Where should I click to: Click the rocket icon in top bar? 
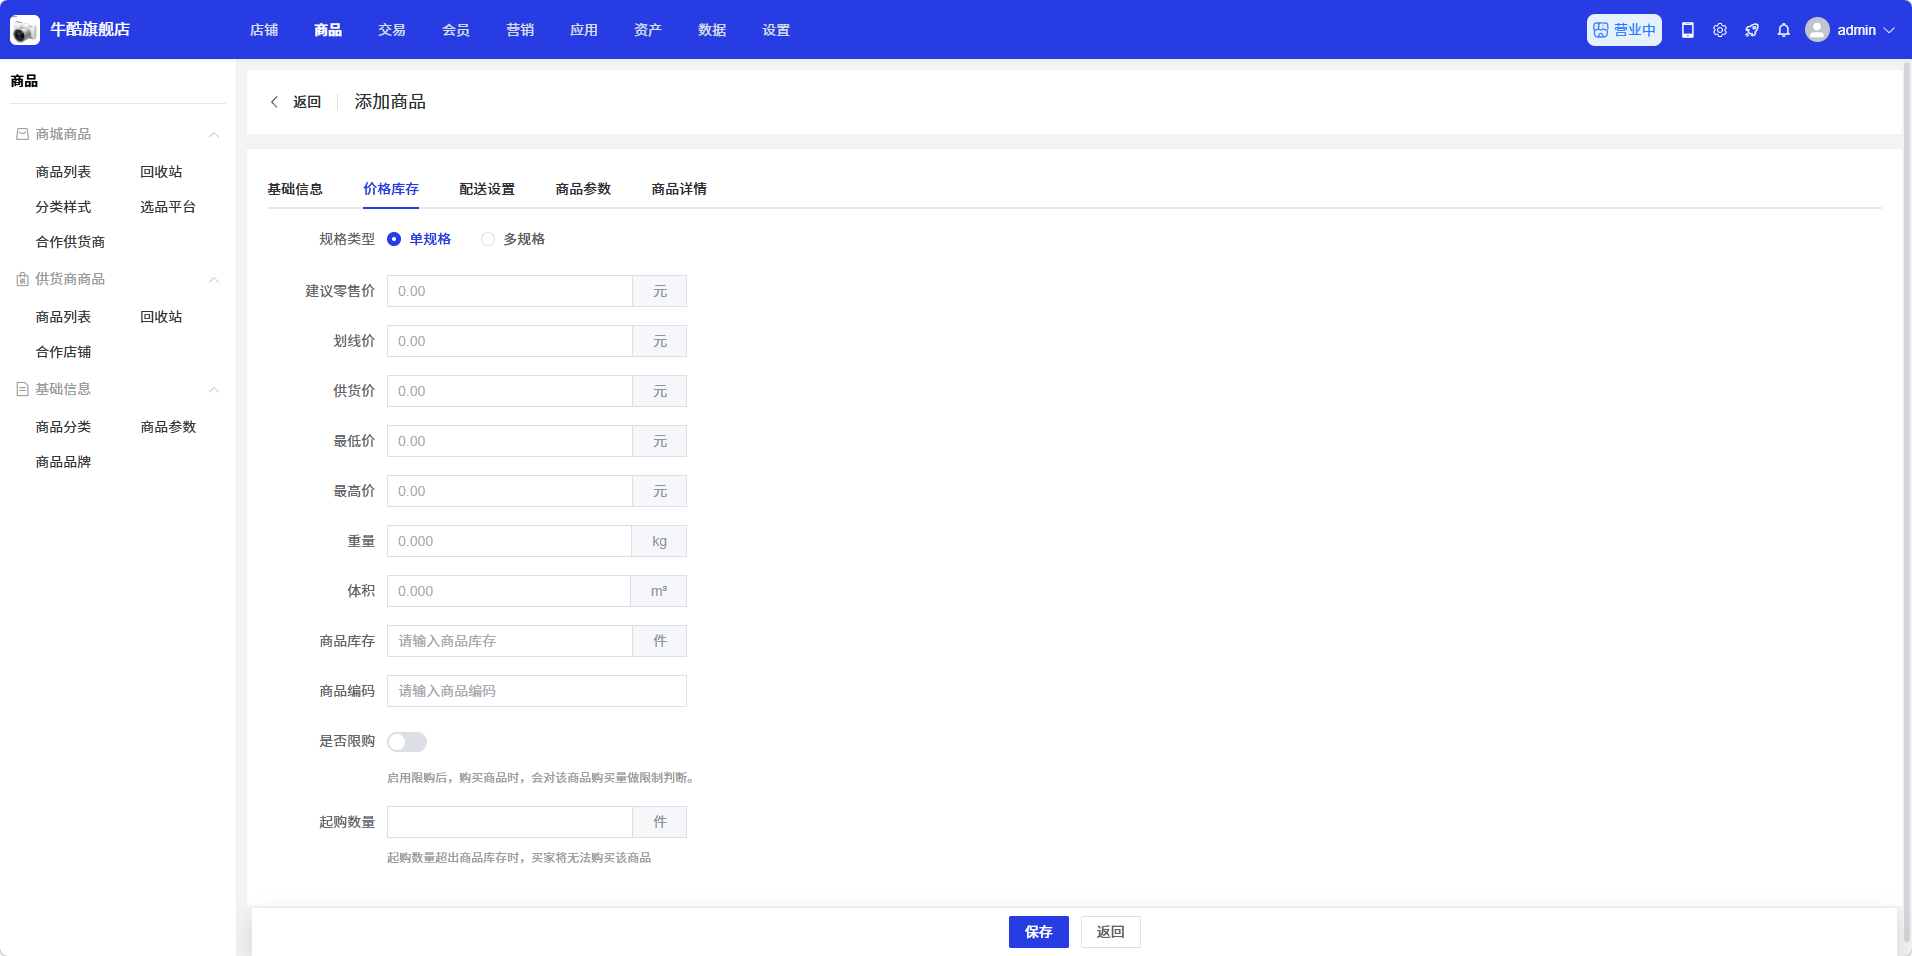pyautogui.click(x=1752, y=30)
